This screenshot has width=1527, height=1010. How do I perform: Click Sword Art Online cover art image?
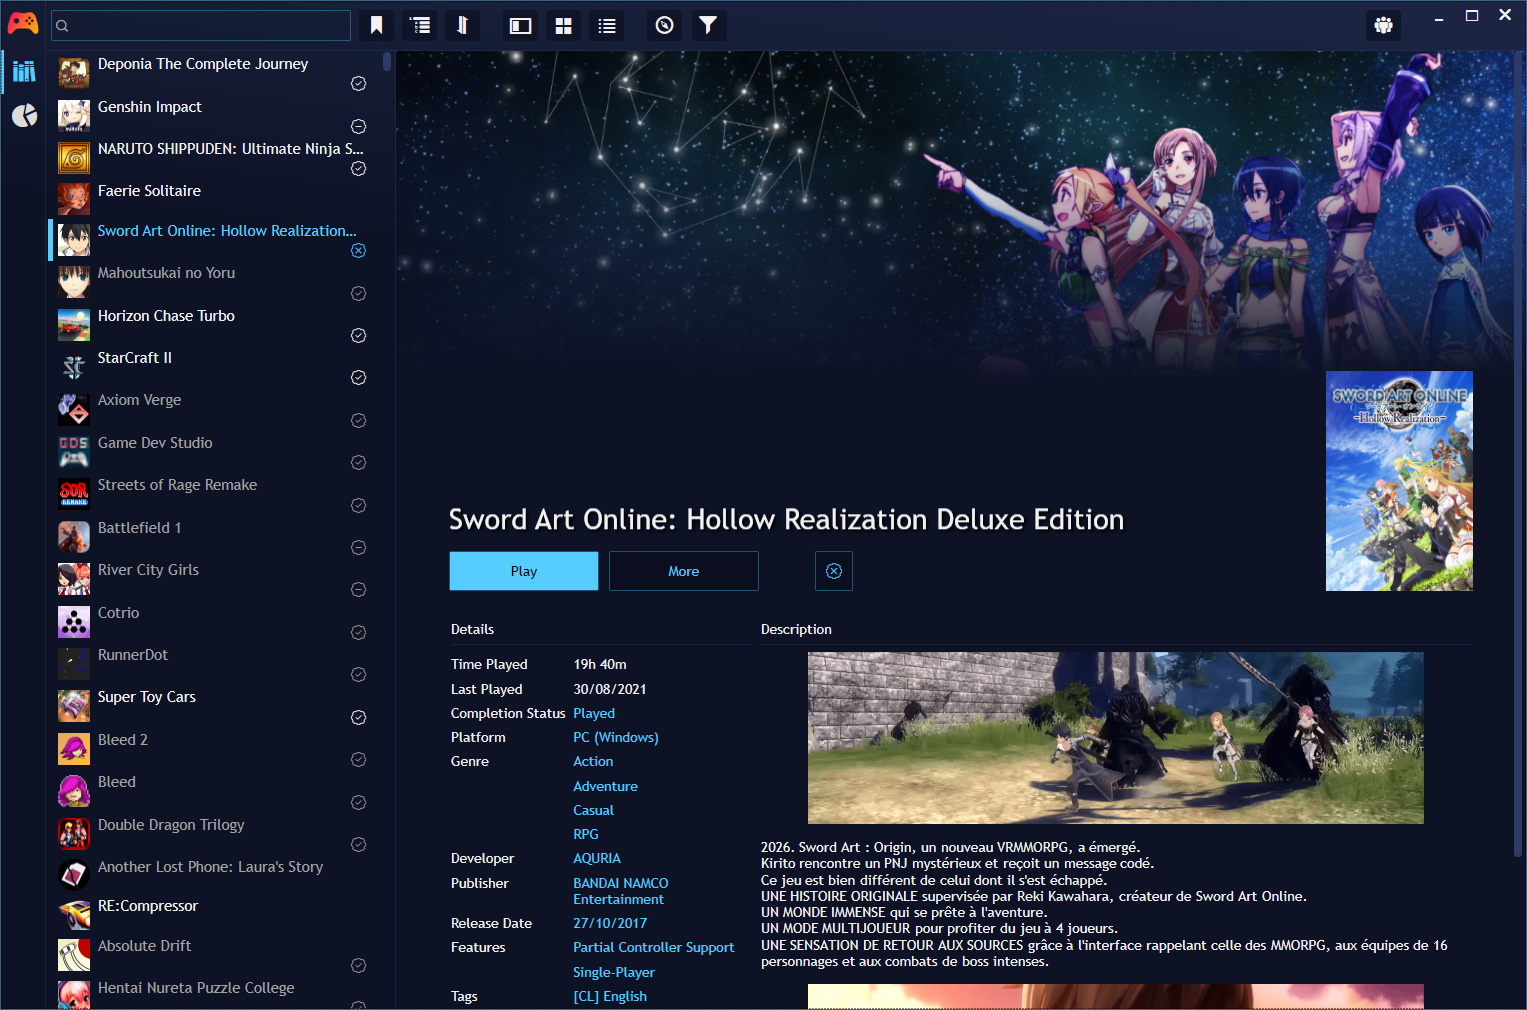coord(1399,481)
